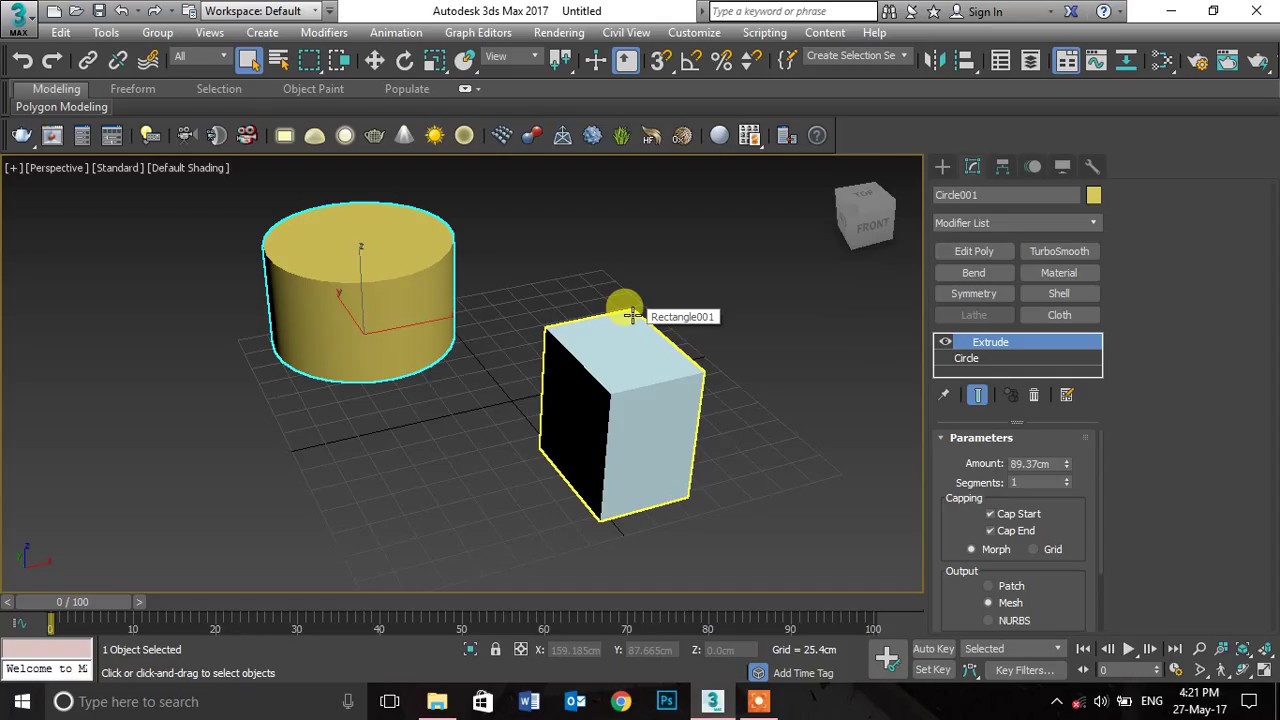1280x720 pixels.
Task: Switch to the Freeform ribbon tab
Action: [133, 89]
